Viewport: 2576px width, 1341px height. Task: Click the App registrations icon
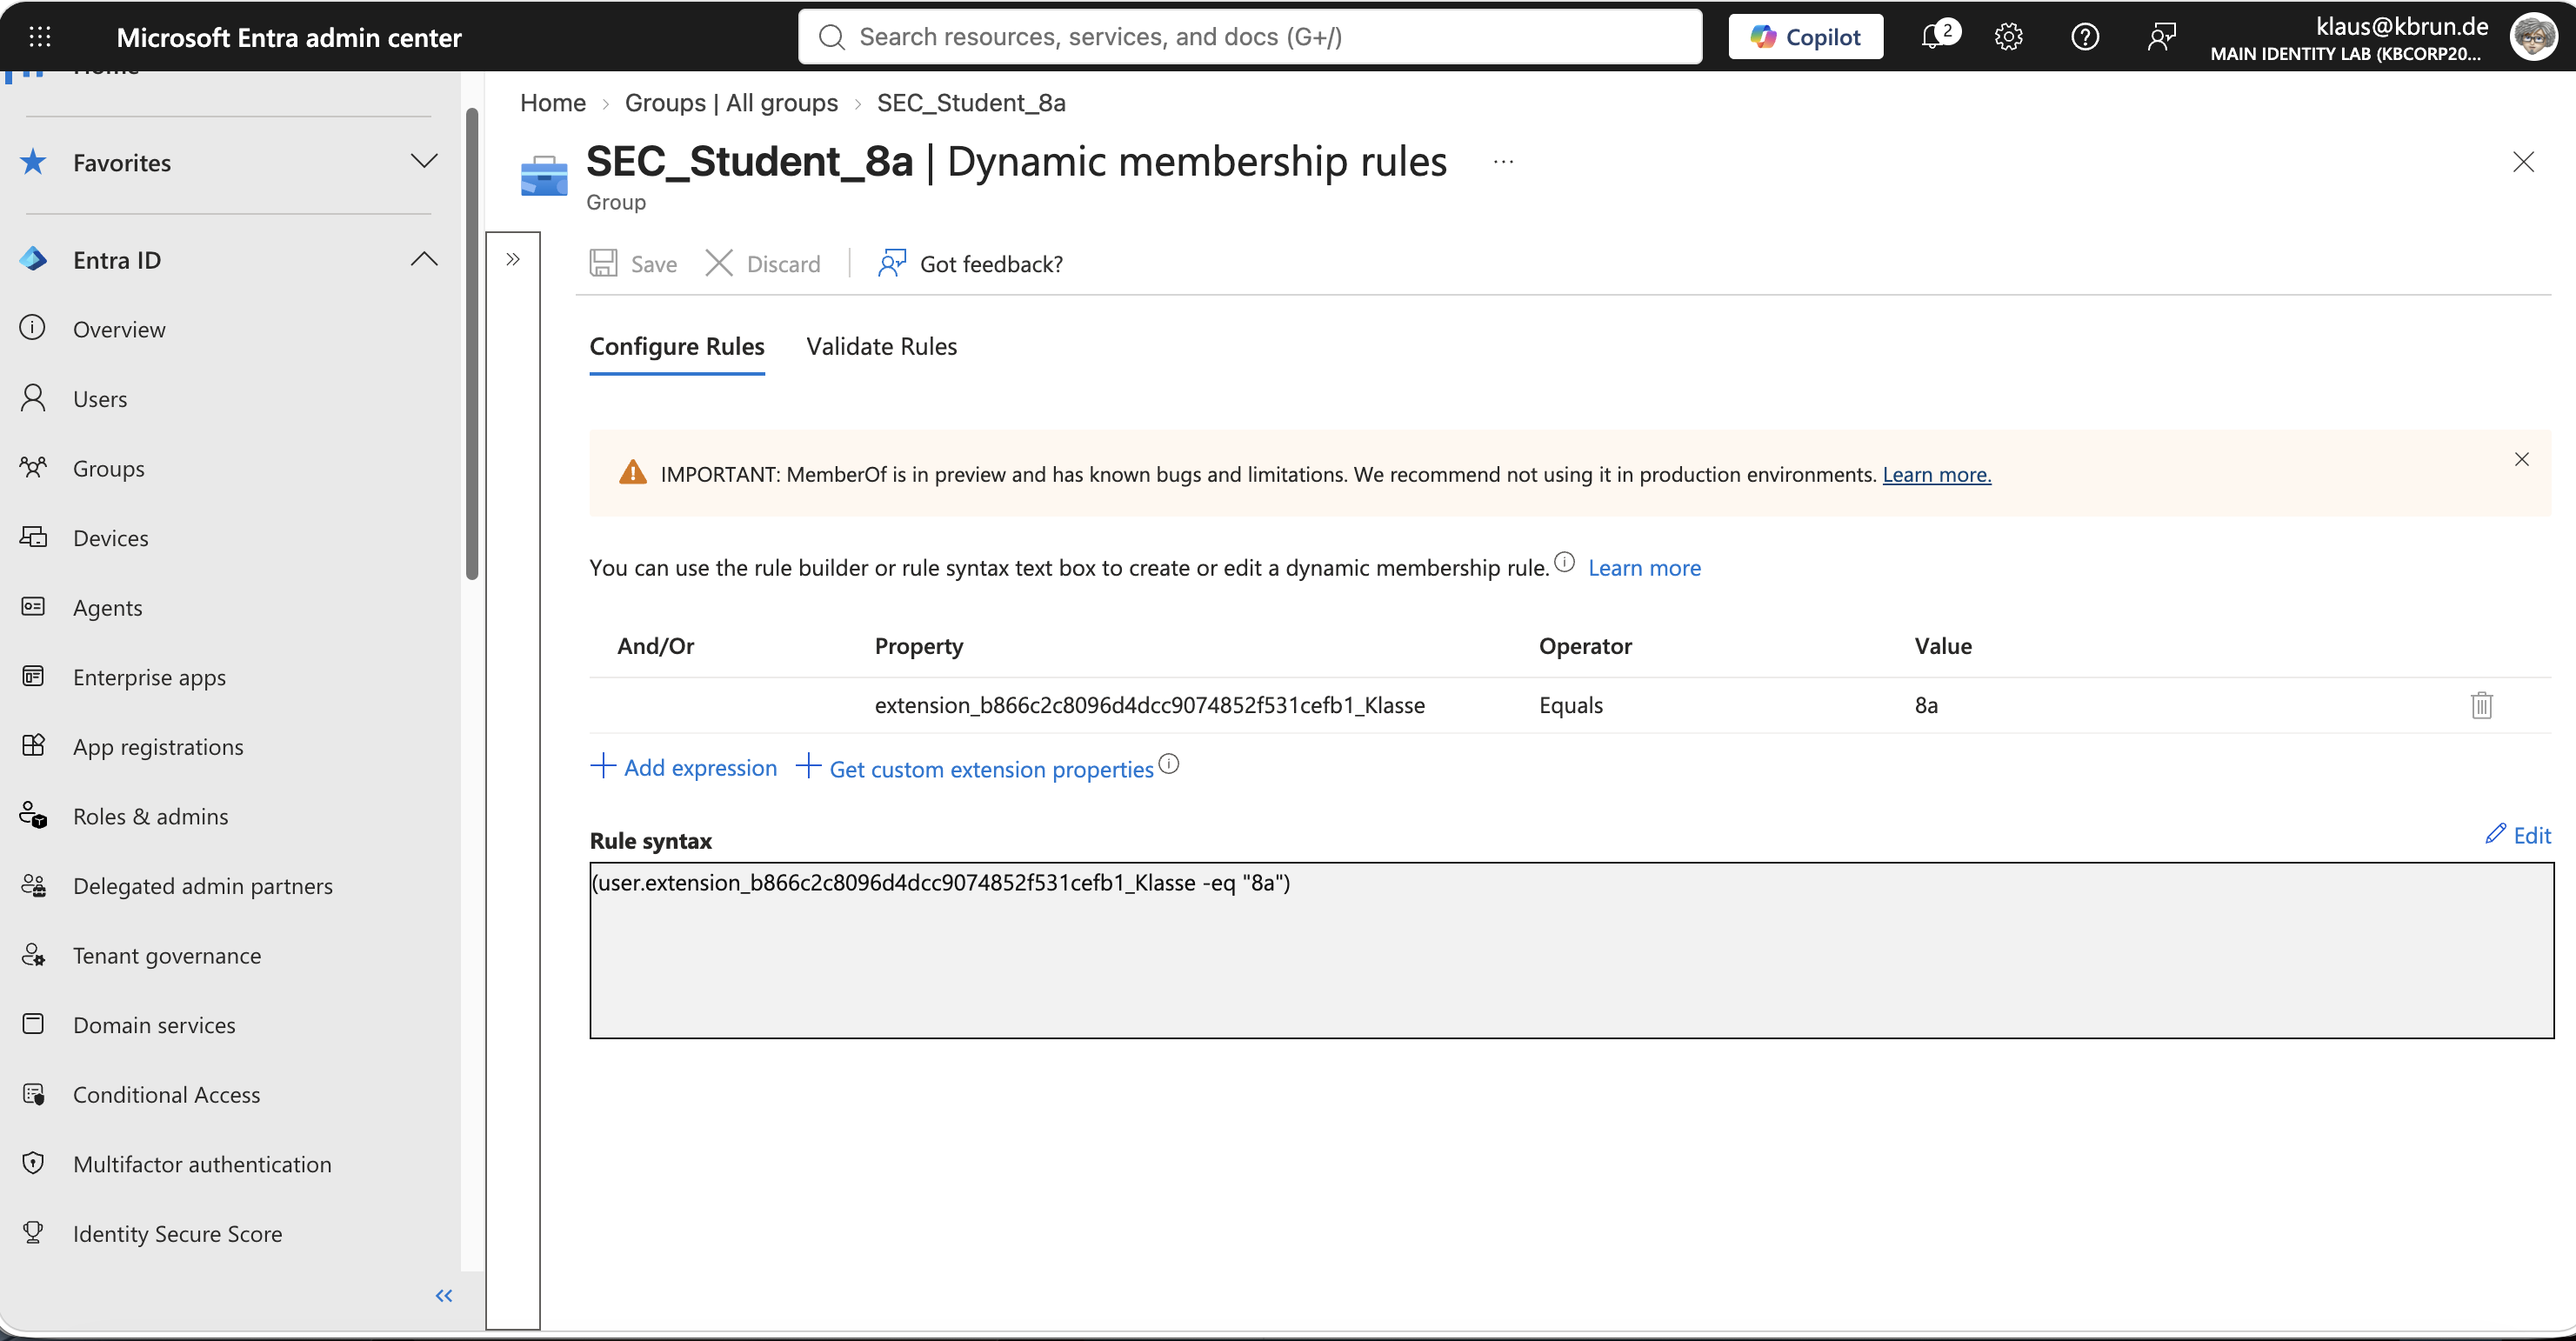click(33, 745)
